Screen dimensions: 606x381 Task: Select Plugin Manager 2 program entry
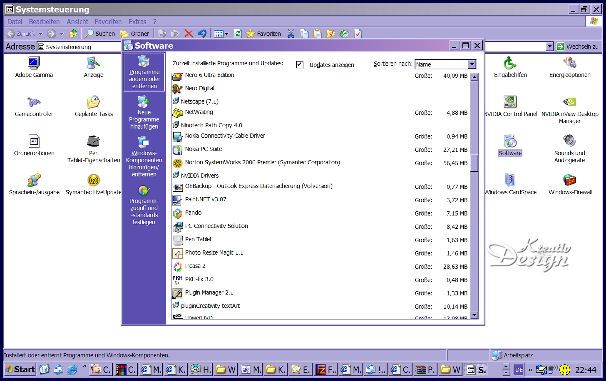[x=209, y=293]
